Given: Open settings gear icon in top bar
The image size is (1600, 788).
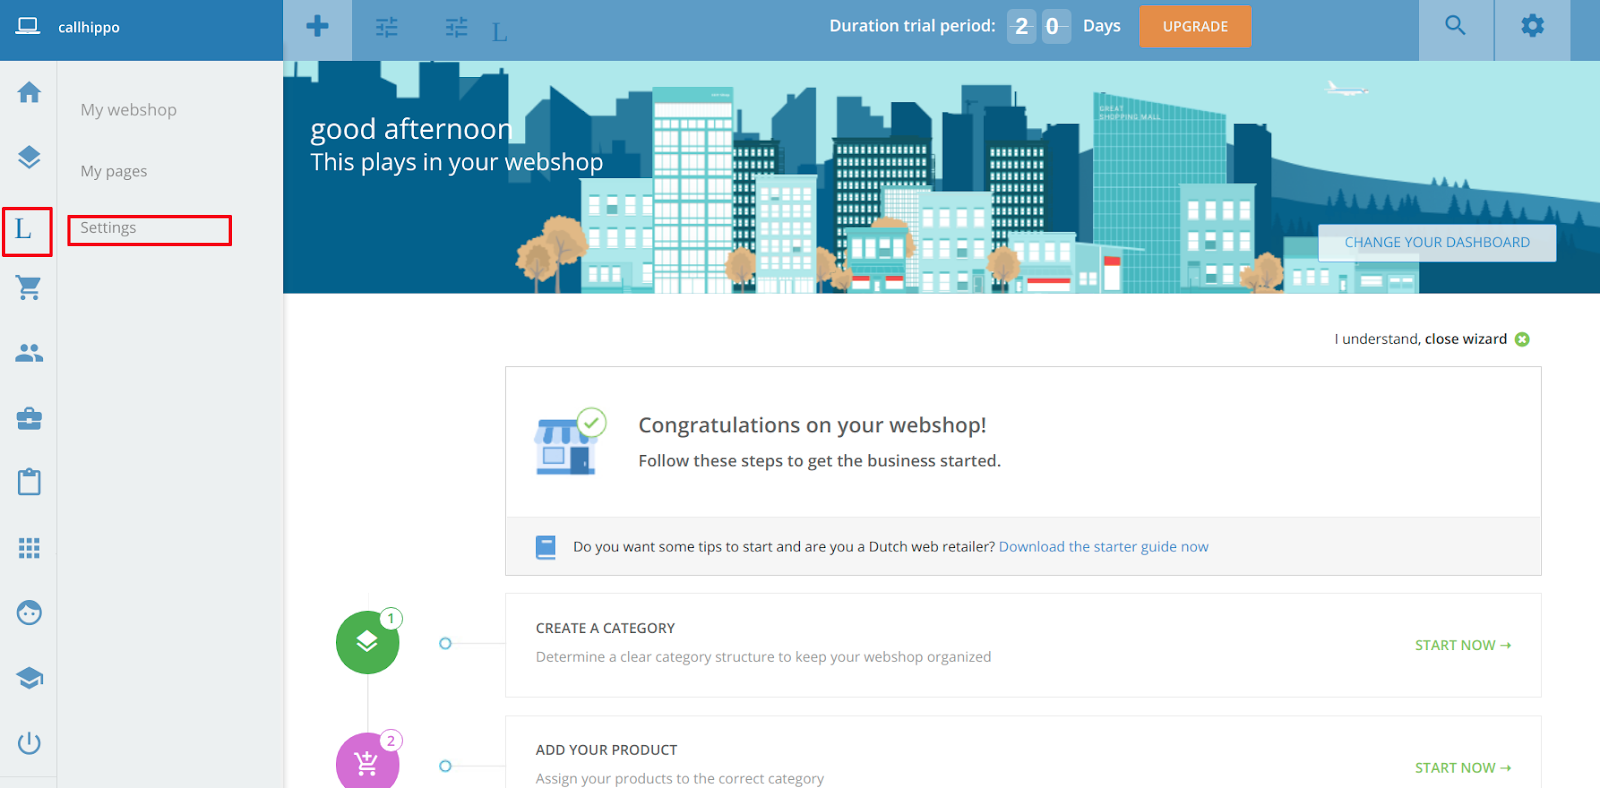Looking at the screenshot, I should (x=1532, y=26).
